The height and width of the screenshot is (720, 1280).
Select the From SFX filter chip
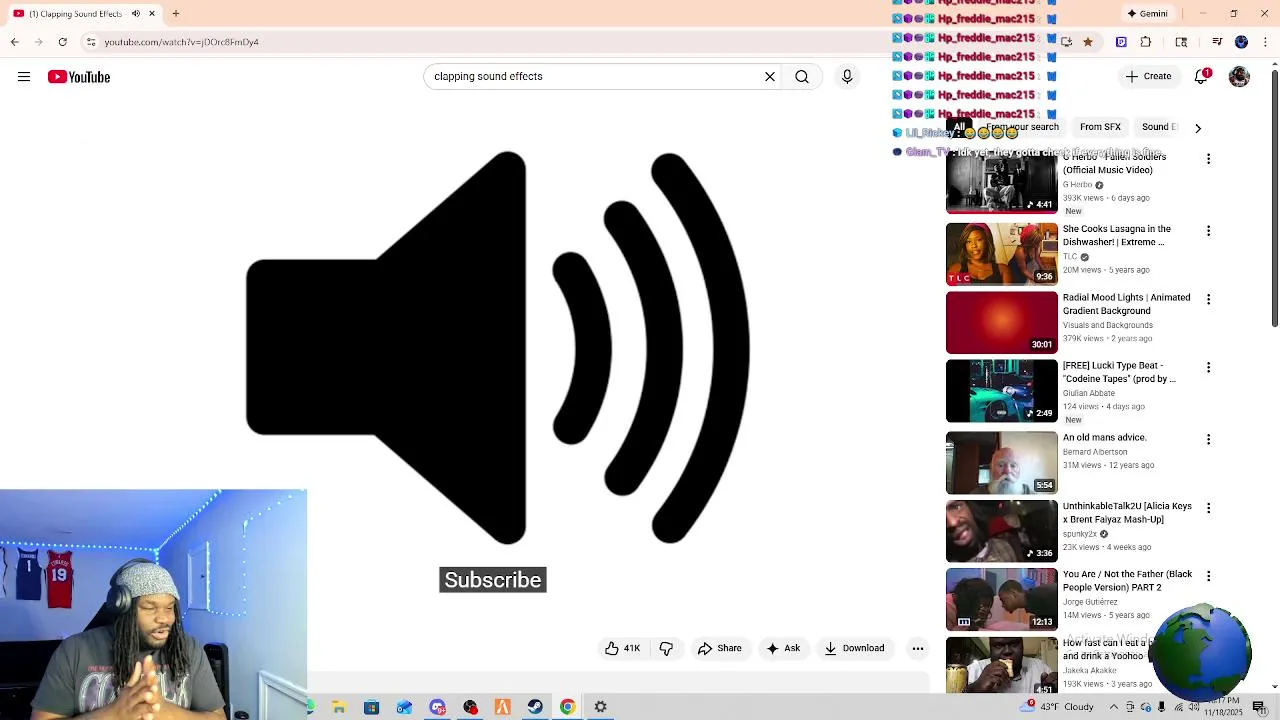[x=1100, y=127]
